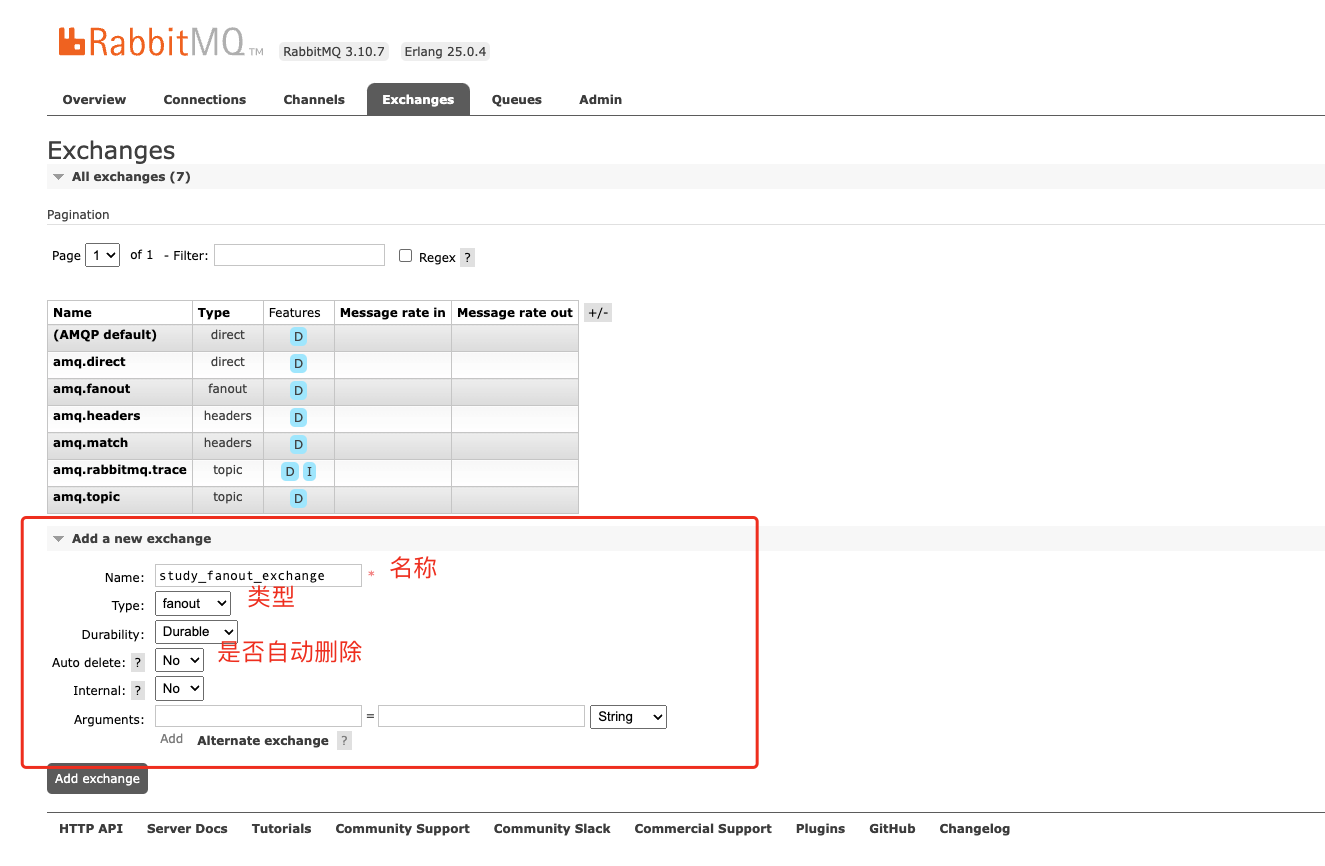
Task: Open the Channels tab
Action: 314,100
